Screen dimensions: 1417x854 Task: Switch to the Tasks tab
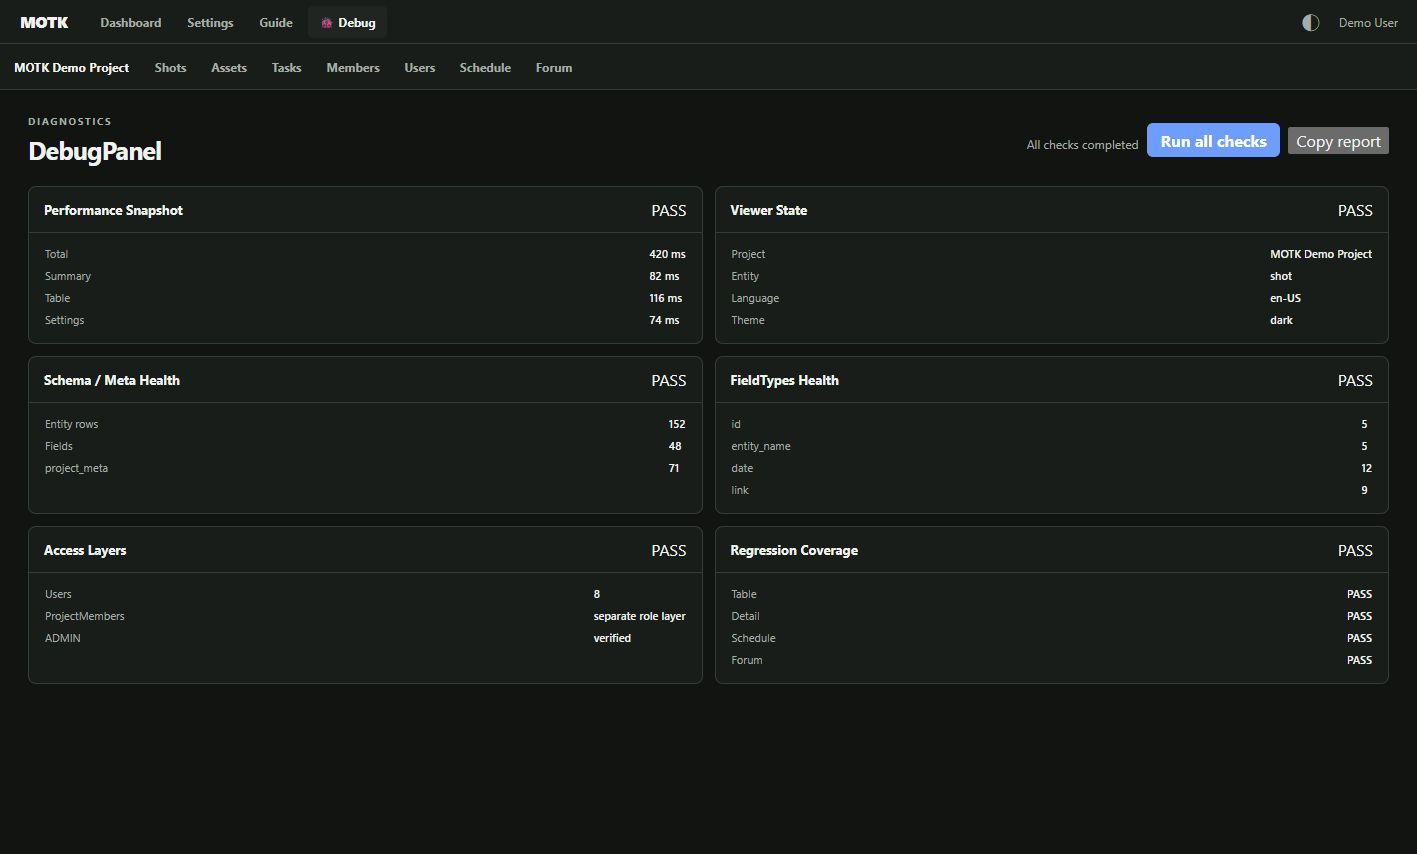pos(286,68)
